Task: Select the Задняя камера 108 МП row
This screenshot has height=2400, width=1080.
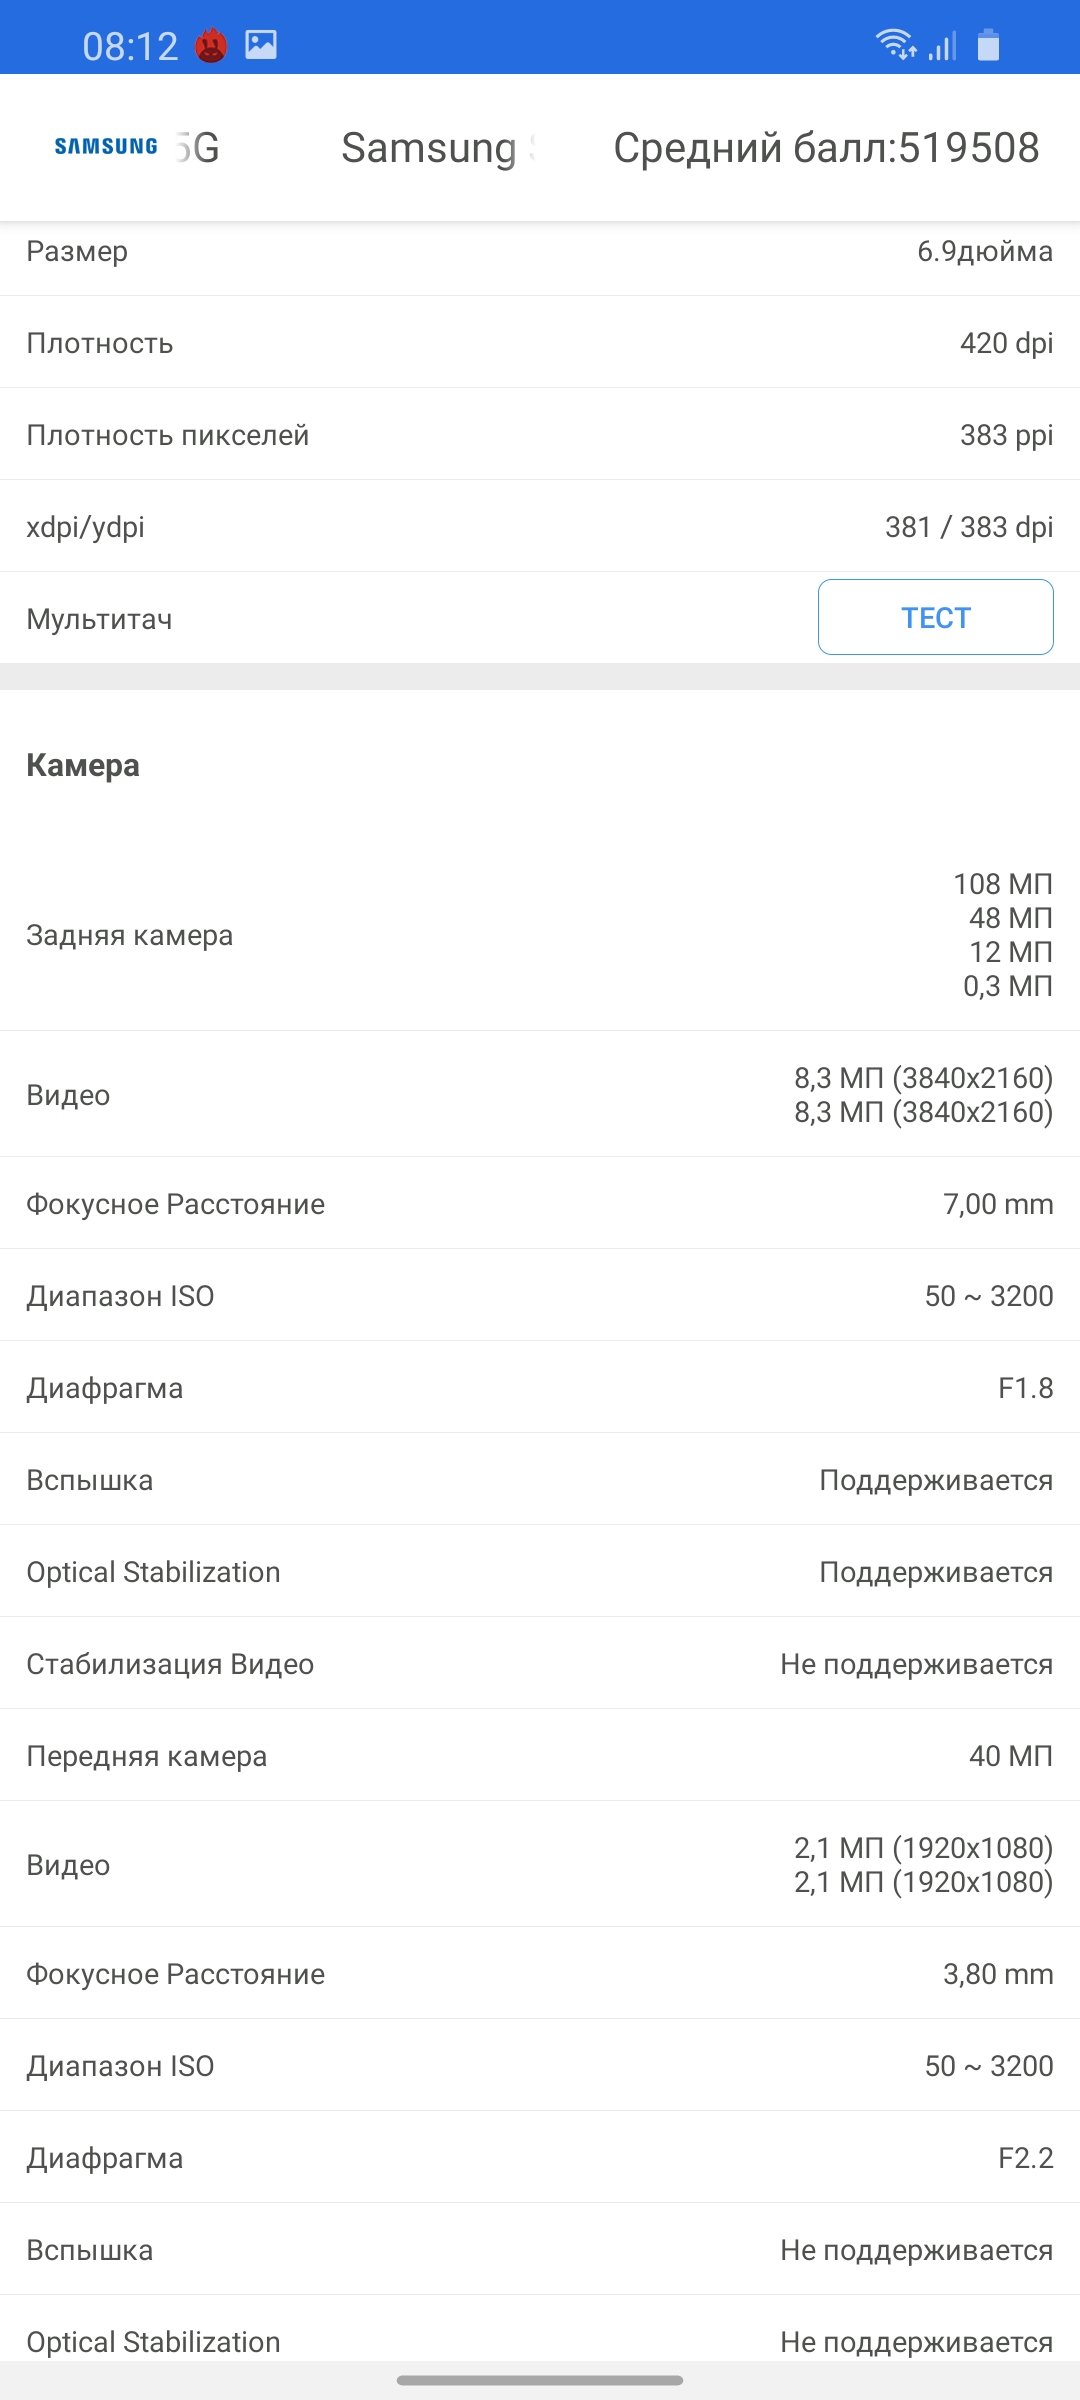Action: point(540,935)
